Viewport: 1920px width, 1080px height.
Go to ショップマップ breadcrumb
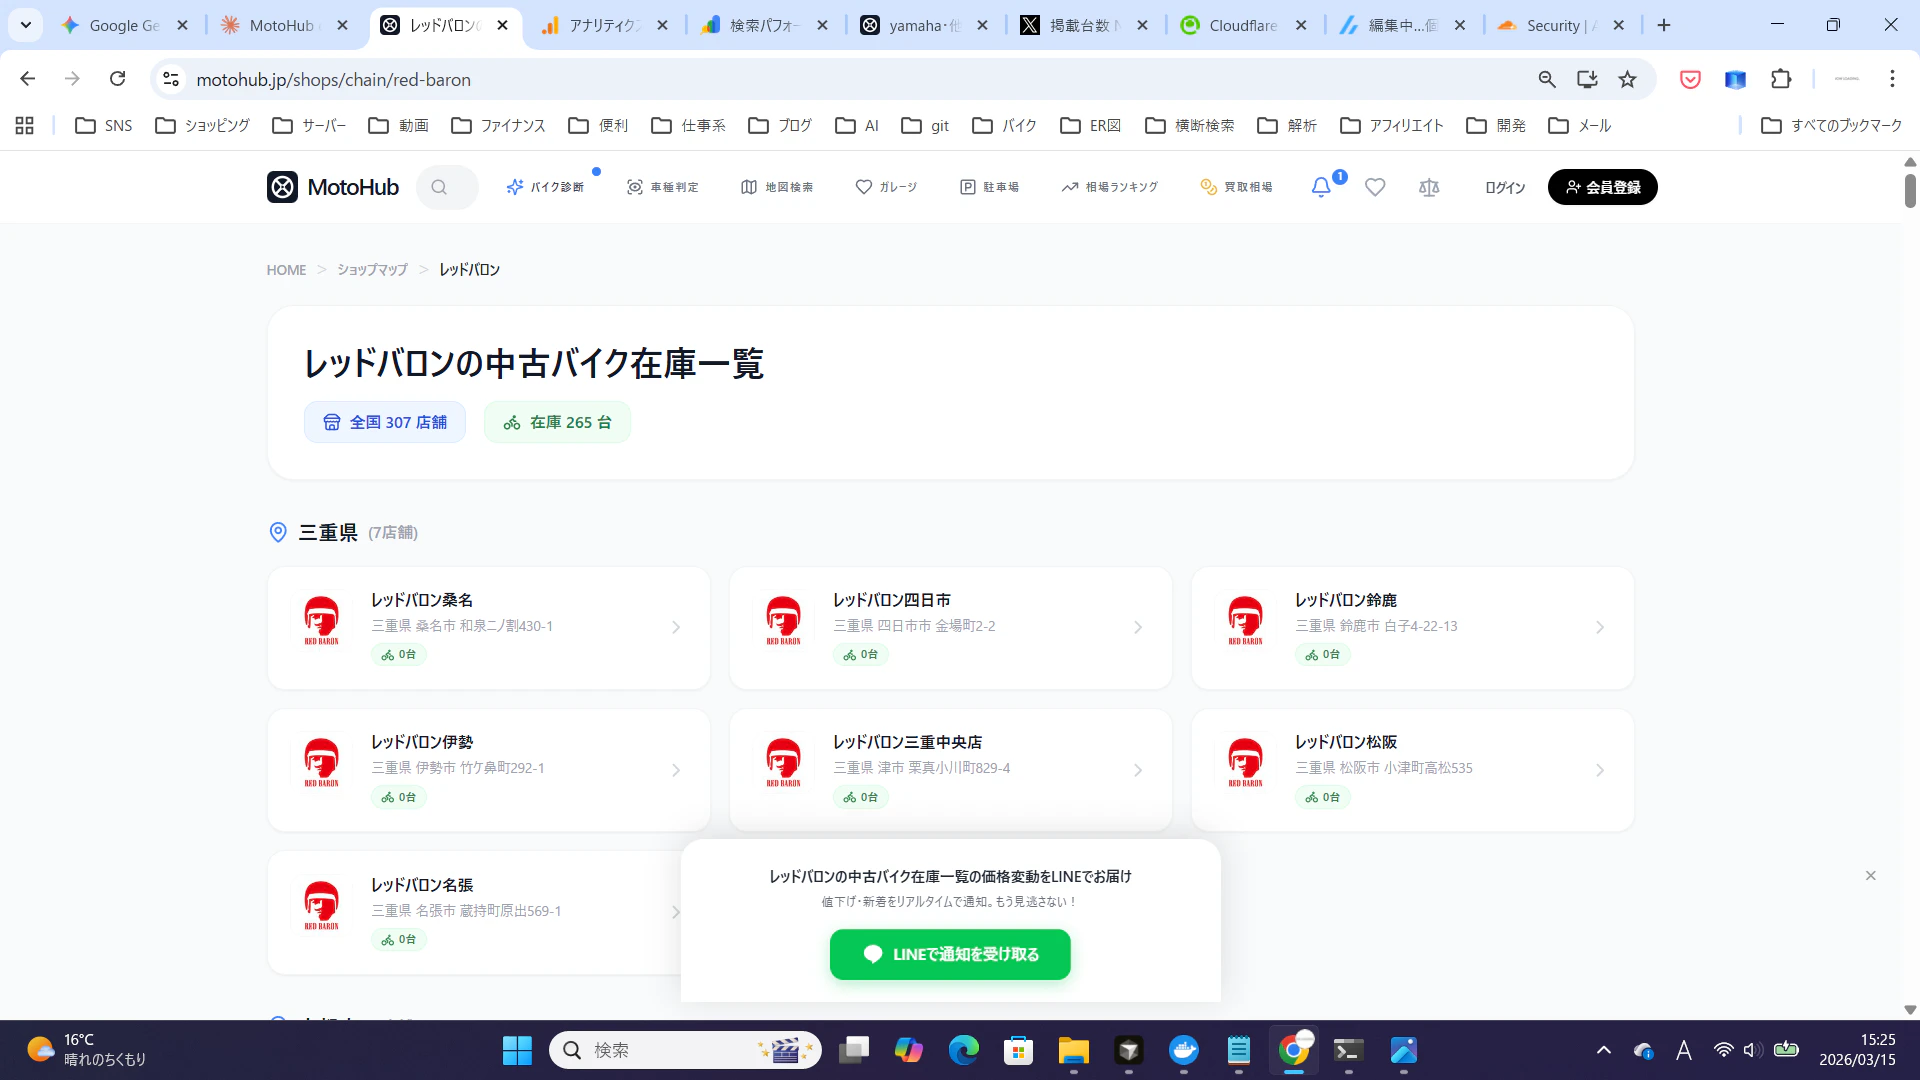click(372, 270)
